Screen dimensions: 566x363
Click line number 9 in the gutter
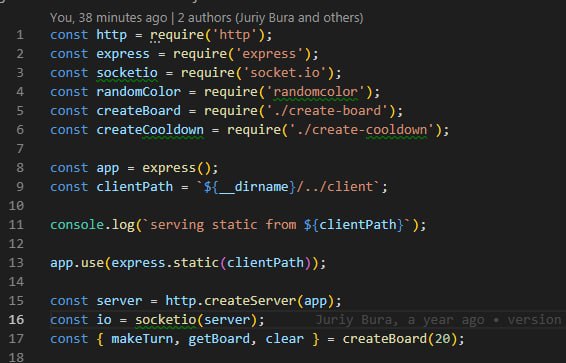coord(20,187)
